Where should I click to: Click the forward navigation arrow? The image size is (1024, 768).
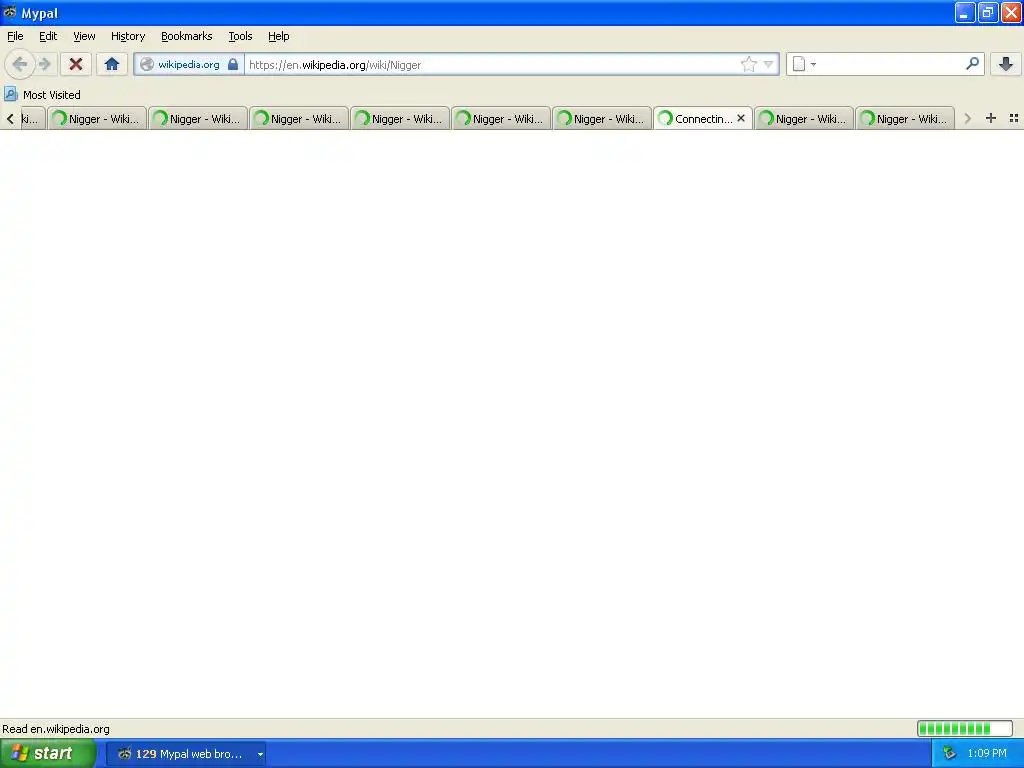pyautogui.click(x=45, y=64)
